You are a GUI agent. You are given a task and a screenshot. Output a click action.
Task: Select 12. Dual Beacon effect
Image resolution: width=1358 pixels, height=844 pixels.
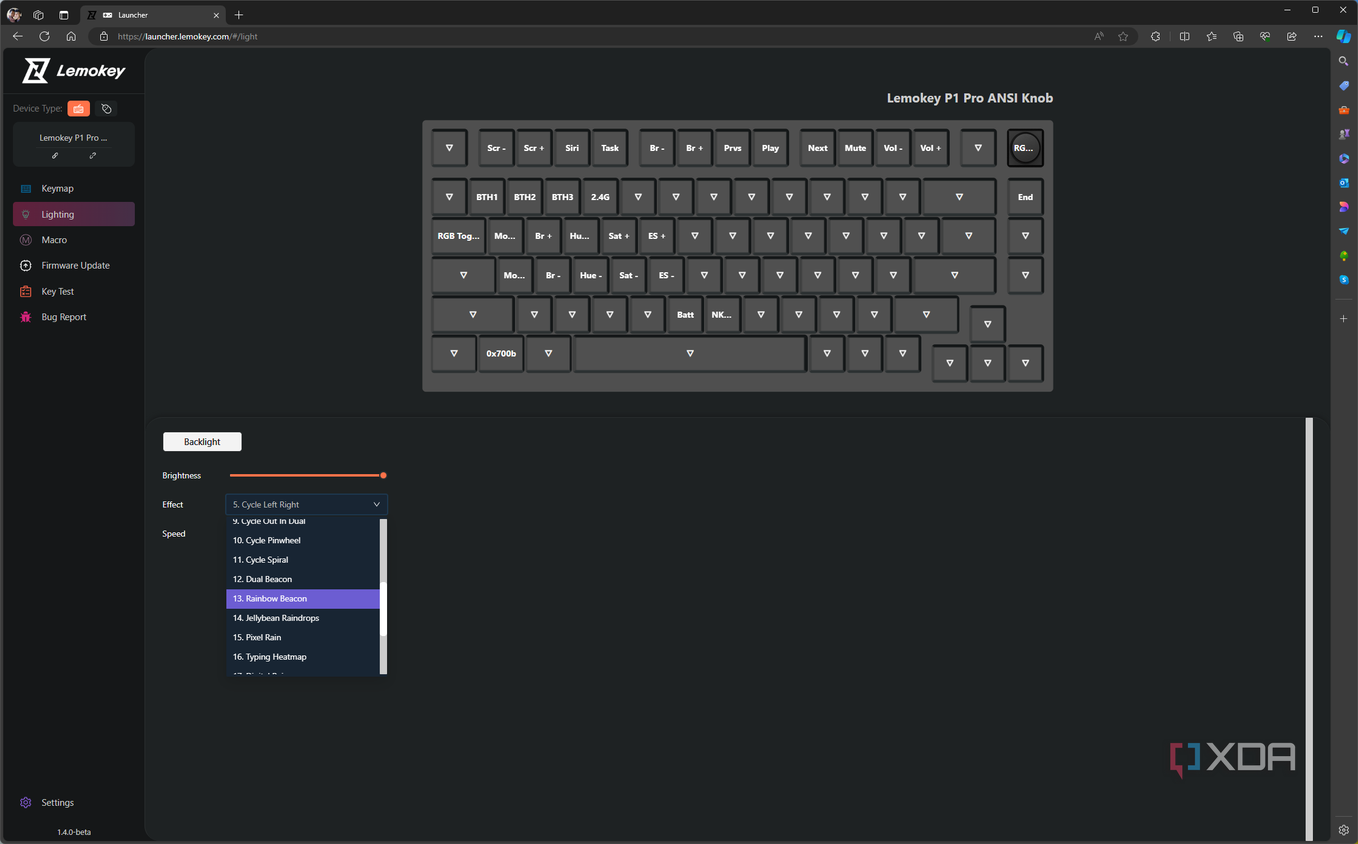coord(303,579)
